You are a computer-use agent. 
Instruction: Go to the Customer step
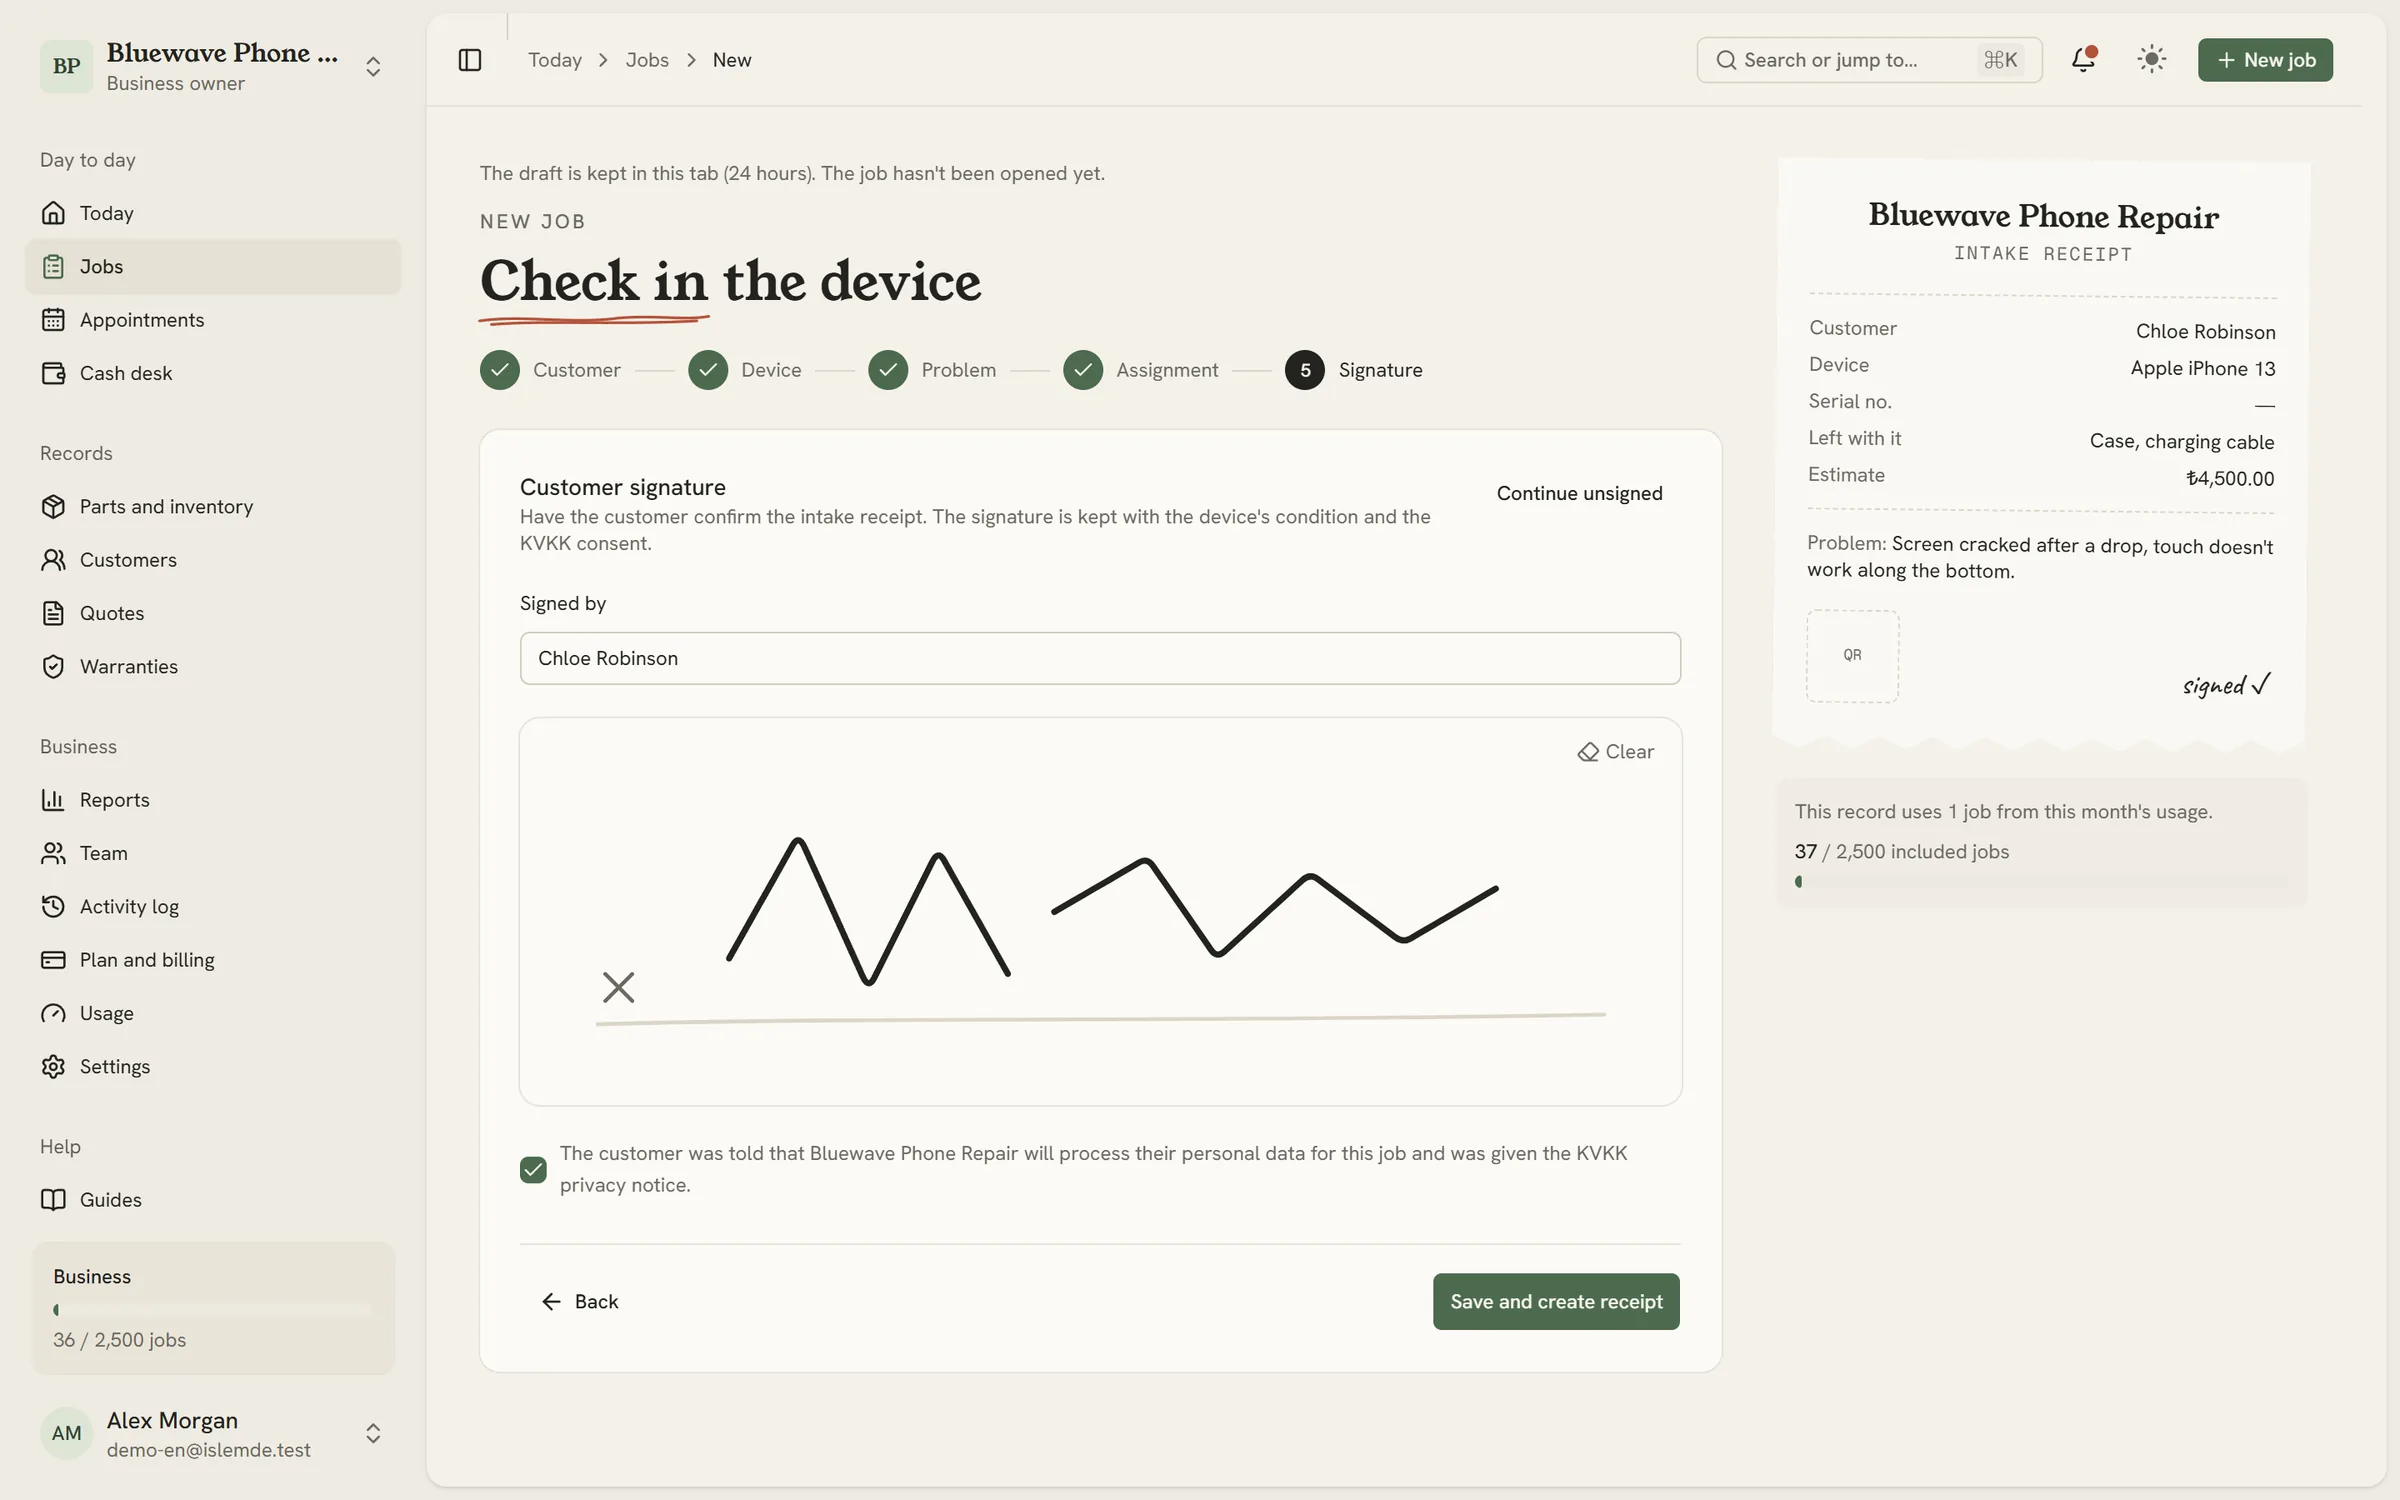pyautogui.click(x=550, y=370)
